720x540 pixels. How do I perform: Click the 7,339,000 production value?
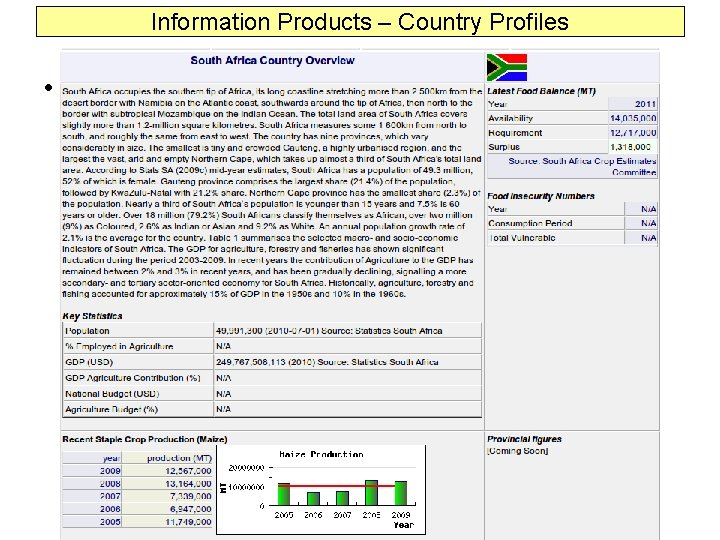[x=191, y=496]
